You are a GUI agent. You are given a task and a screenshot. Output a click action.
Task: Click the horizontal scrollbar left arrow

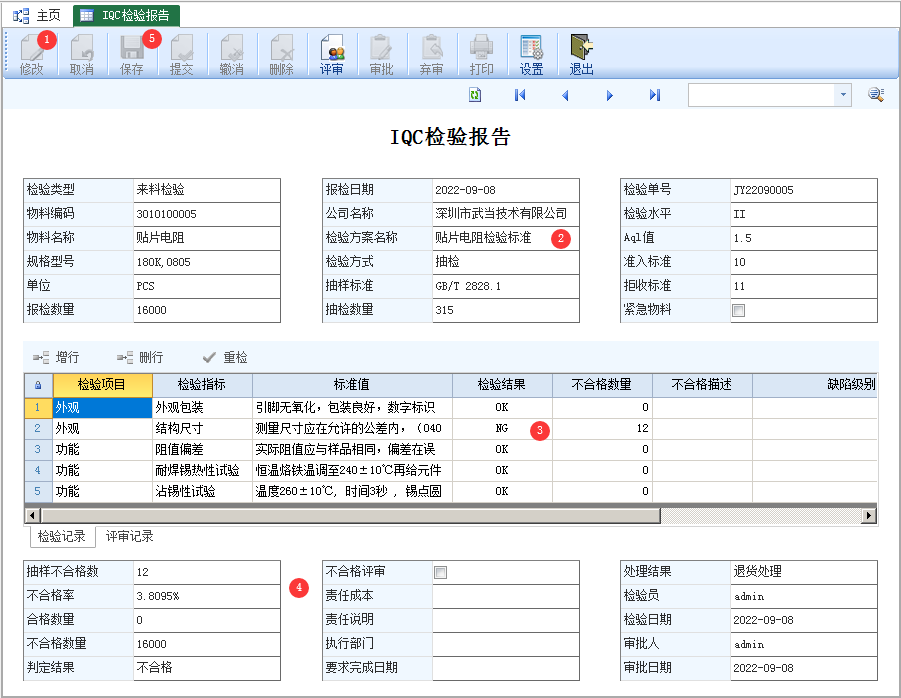click(33, 515)
